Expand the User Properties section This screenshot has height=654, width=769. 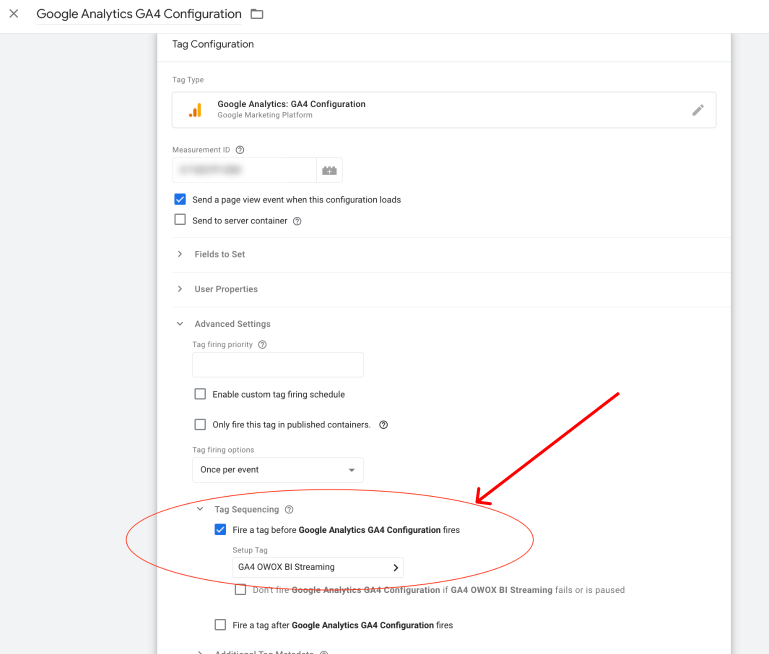(225, 289)
